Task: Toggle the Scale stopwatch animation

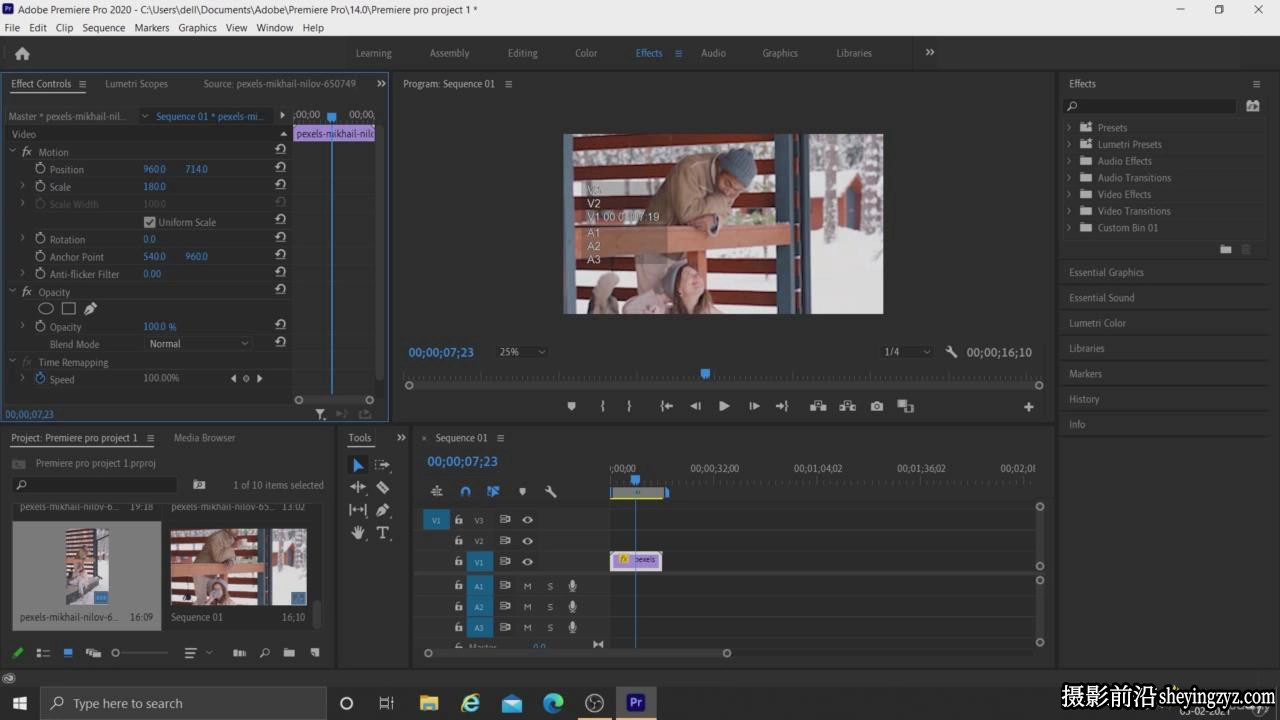Action: pyautogui.click(x=40, y=186)
